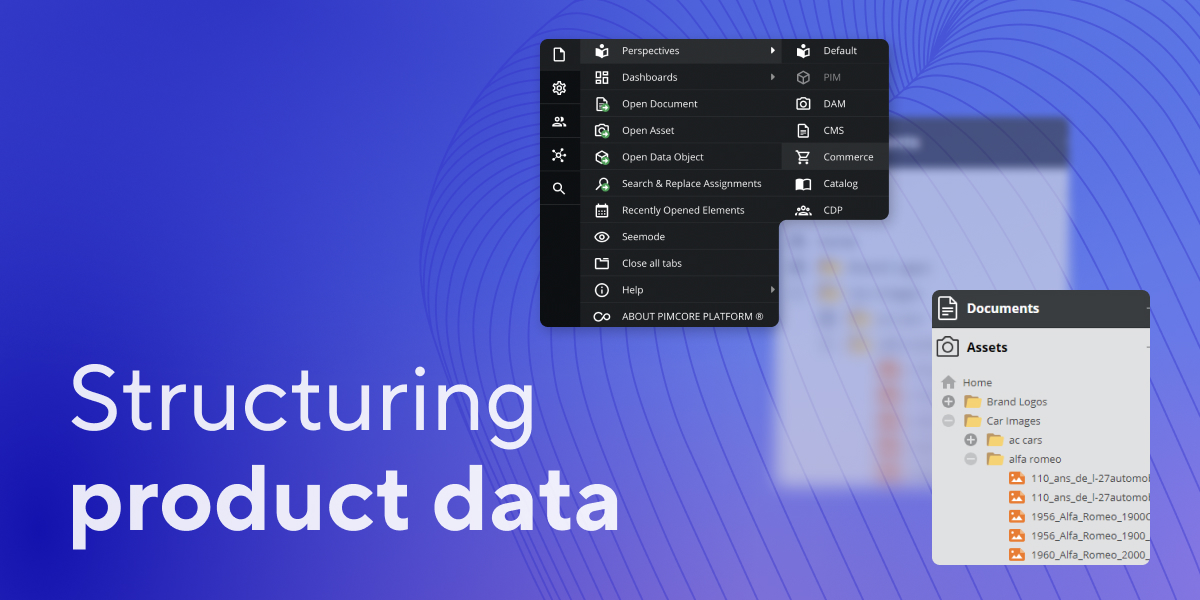Expand the ac cars folder
Viewport: 1200px width, 600px height.
tap(970, 440)
